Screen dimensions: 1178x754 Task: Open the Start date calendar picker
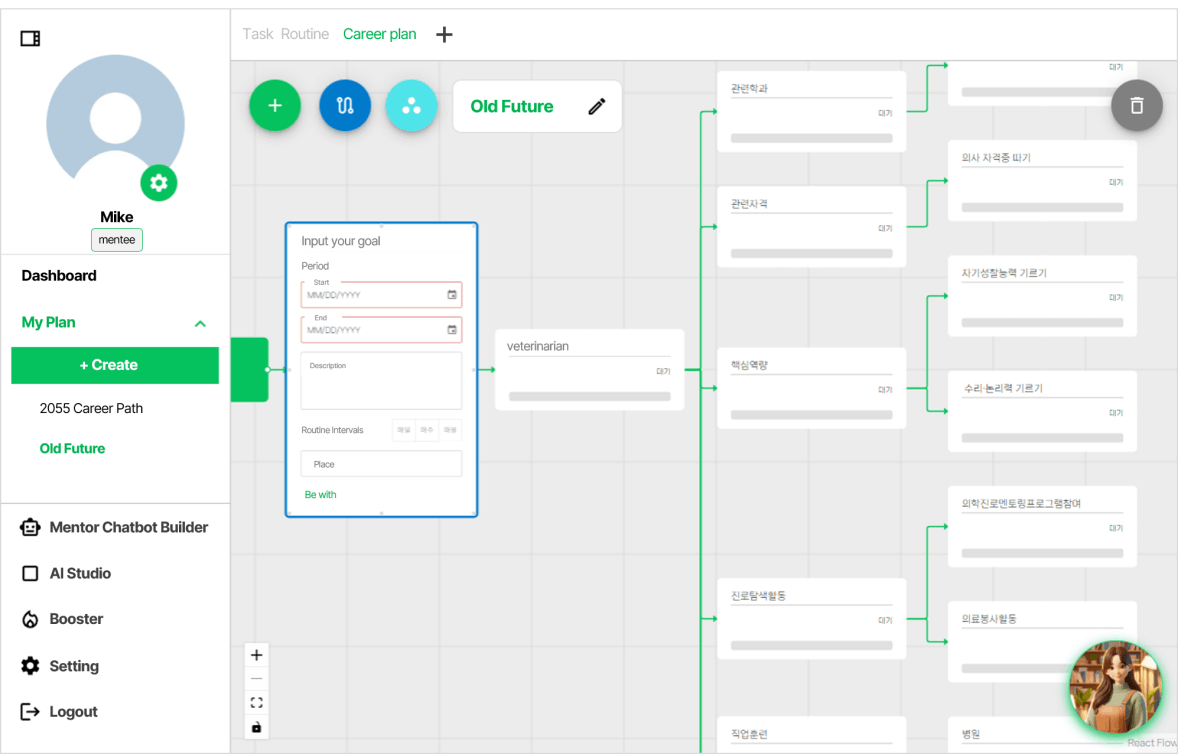[x=452, y=295]
